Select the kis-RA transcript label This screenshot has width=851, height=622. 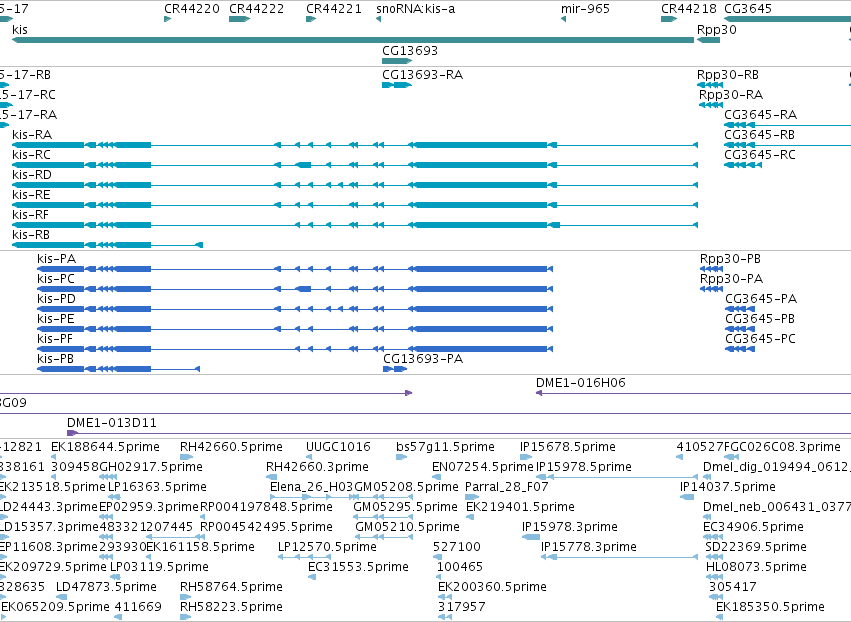[x=32, y=135]
